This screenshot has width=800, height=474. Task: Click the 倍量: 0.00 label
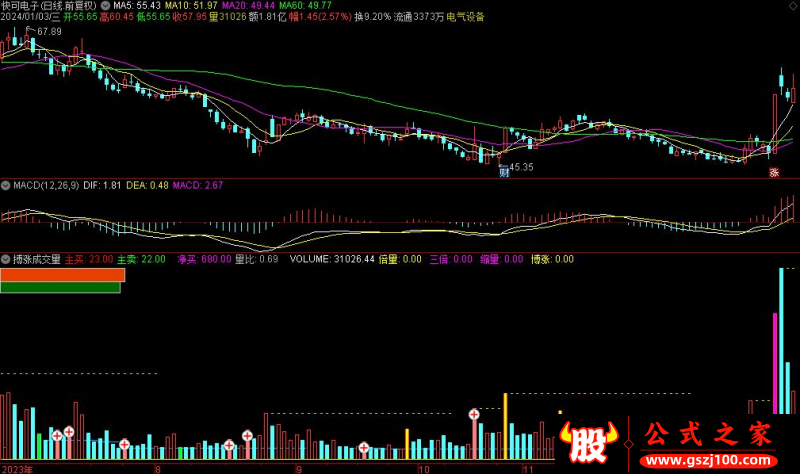tap(400, 259)
